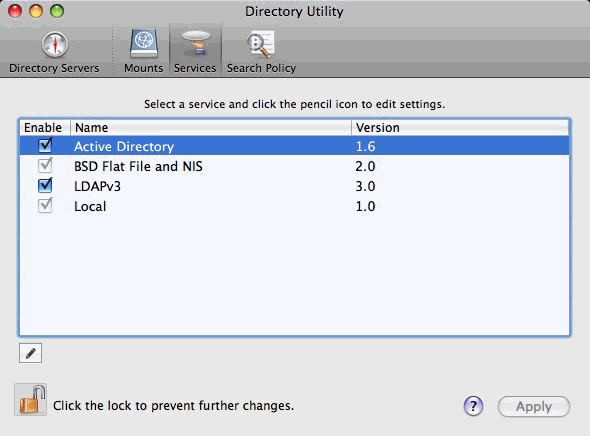Click version 2.0 in BSD row

click(x=365, y=166)
